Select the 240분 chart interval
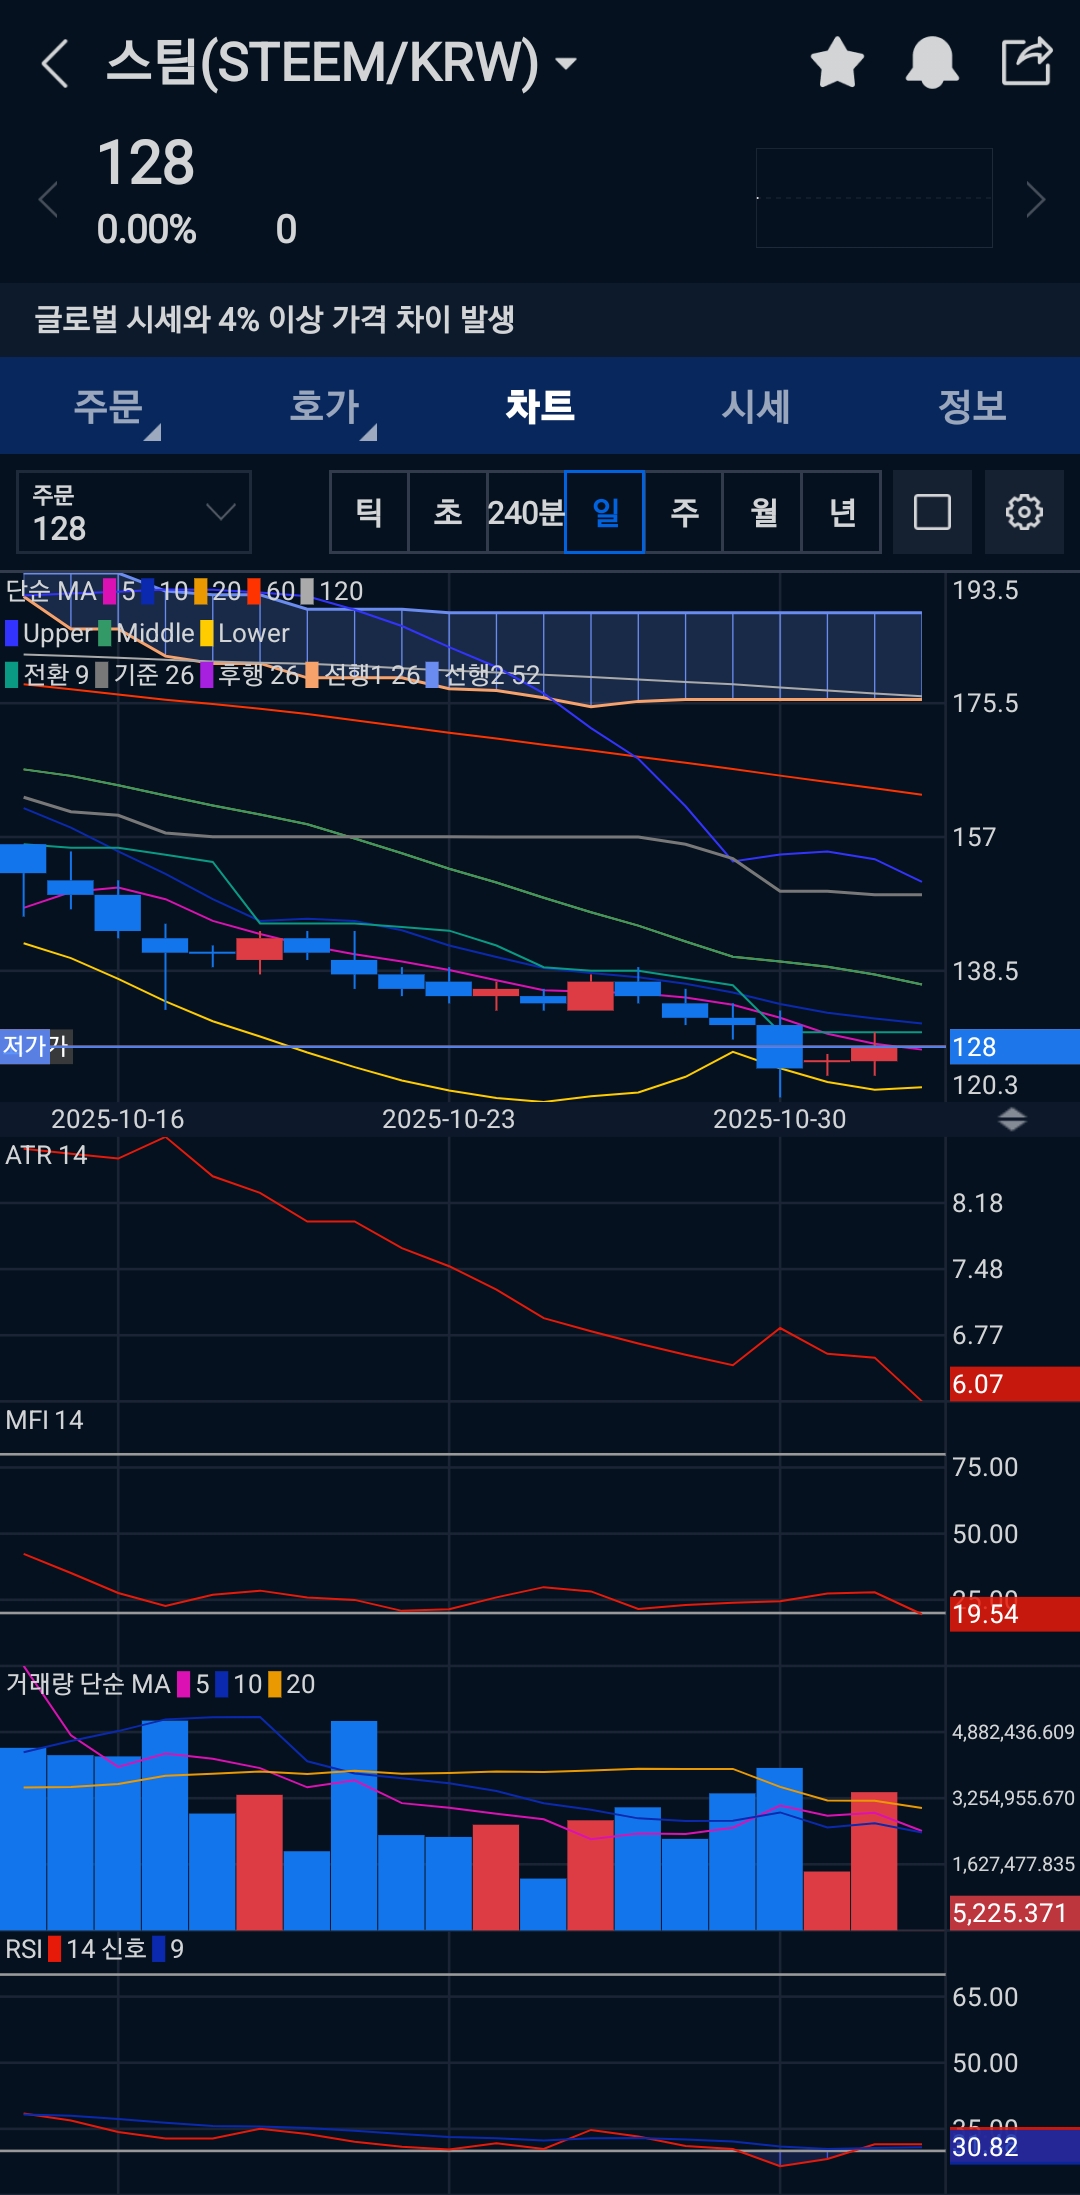The image size is (1080, 2195). [526, 512]
